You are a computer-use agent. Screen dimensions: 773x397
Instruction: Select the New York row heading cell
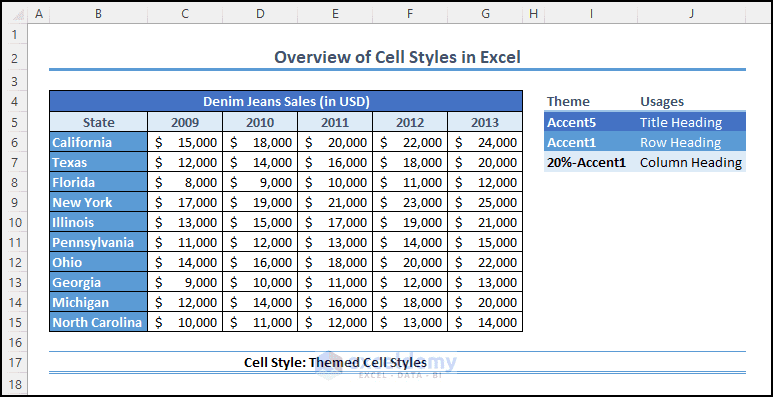tap(99, 202)
